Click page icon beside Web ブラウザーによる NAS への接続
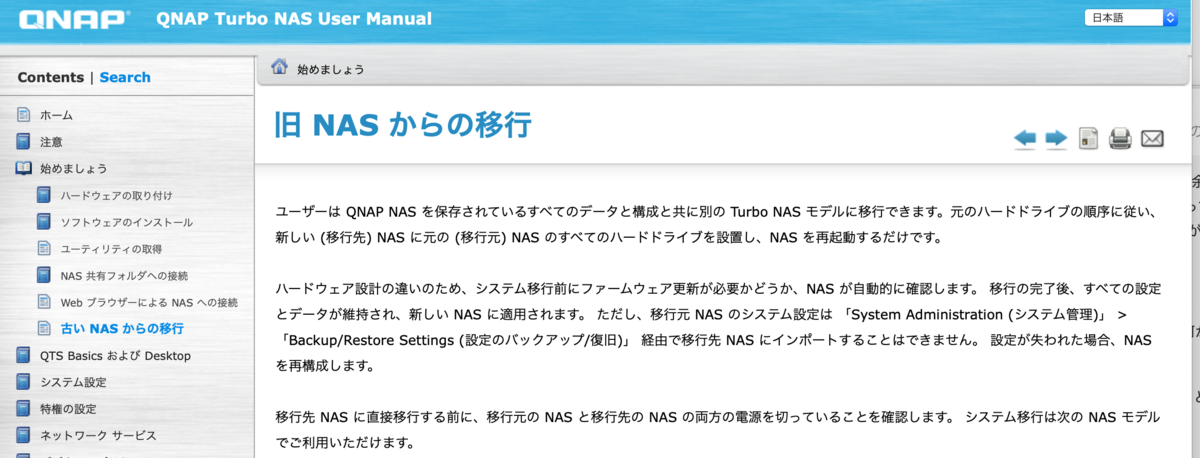Image resolution: width=1200 pixels, height=458 pixels. point(44,302)
